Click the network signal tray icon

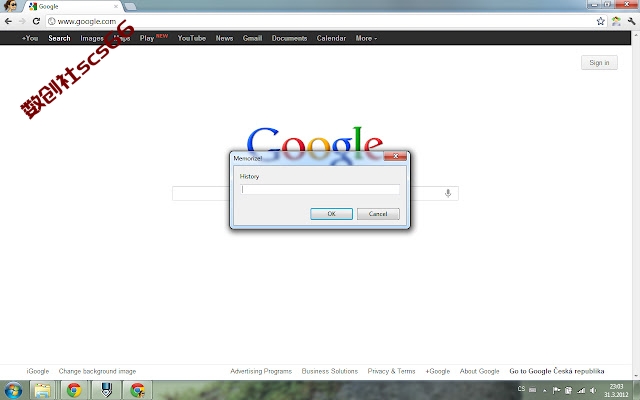[581, 391]
